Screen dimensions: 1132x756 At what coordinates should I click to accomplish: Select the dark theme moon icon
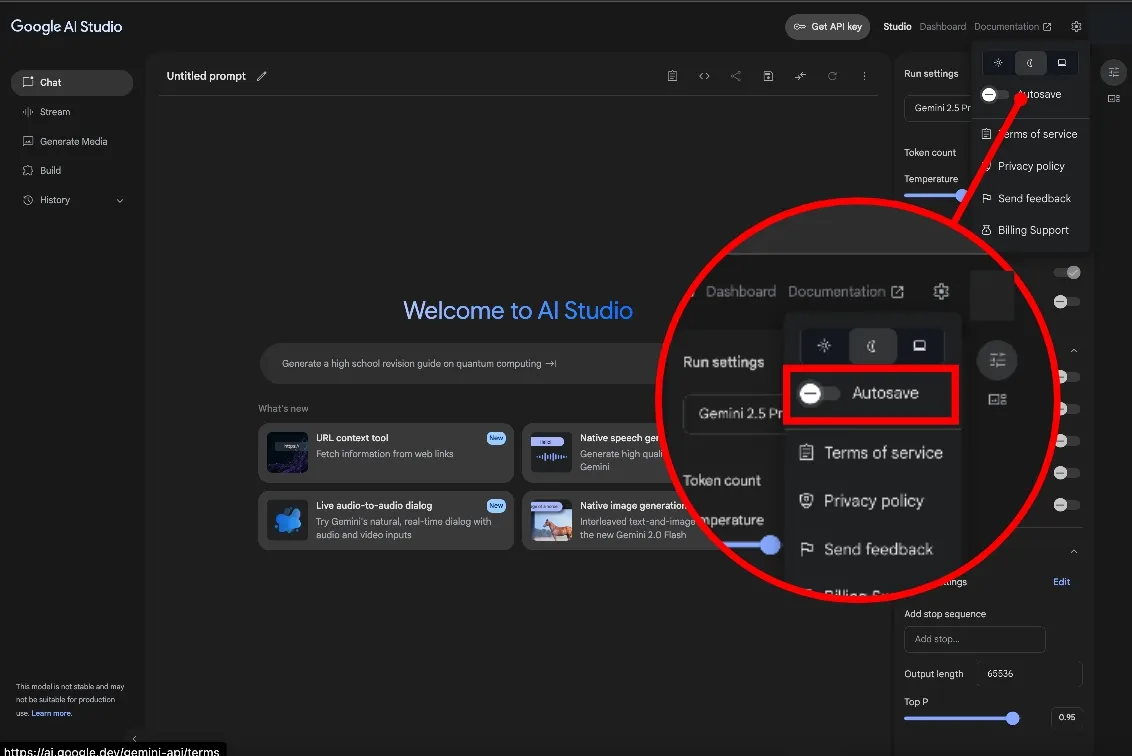pos(1030,63)
